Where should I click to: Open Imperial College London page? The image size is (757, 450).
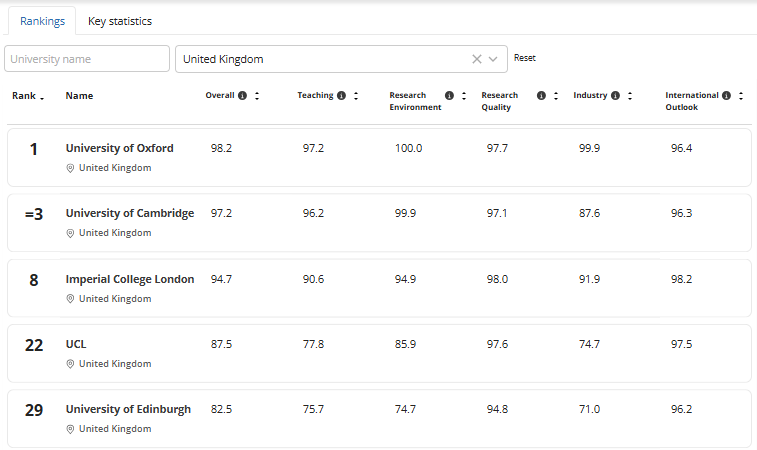coord(130,279)
